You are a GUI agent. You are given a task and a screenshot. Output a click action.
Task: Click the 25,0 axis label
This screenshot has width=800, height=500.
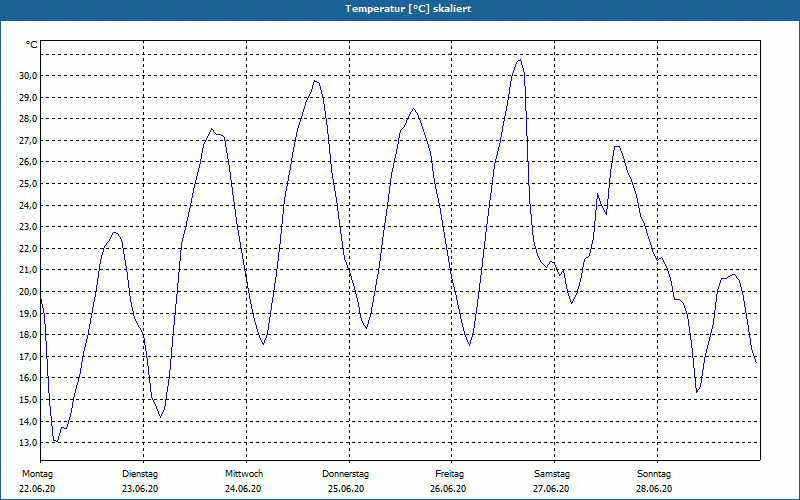tap(28, 183)
